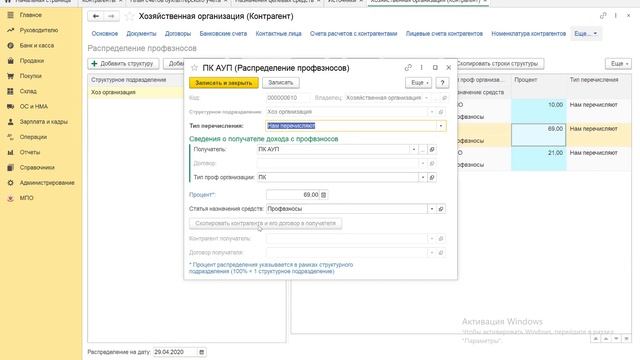Open the Администрирование sidebar section
Image resolution: width=640 pixels, height=360 pixels.
pyautogui.click(x=47, y=182)
